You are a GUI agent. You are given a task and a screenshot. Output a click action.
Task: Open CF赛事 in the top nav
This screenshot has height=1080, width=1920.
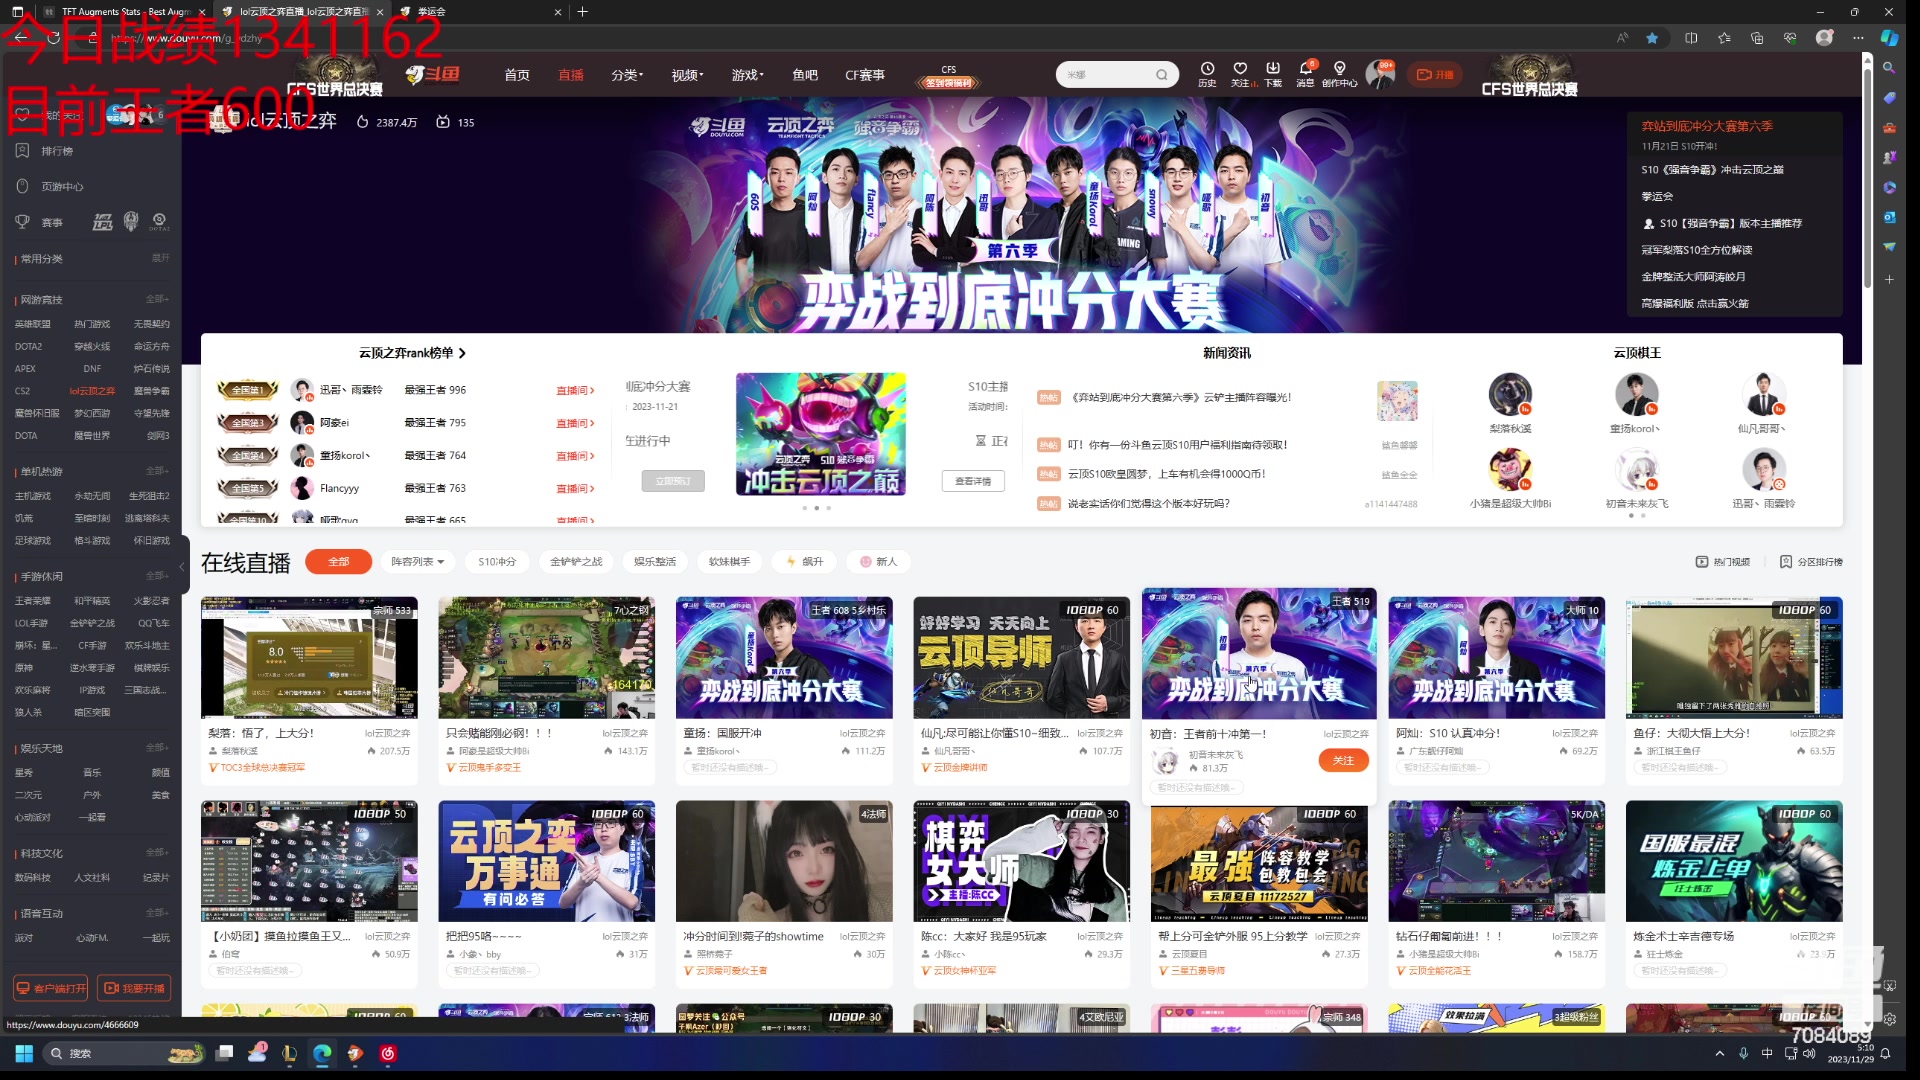(865, 75)
